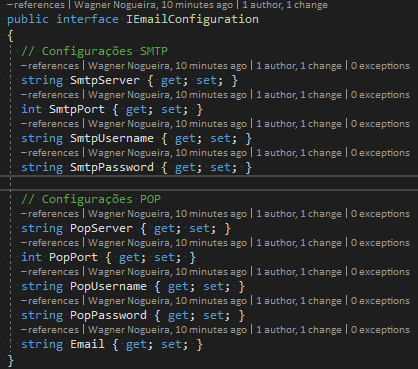The image size is (418, 369).
Task: Click 'Wagner Nogueira' CodeLens above SmtpServer
Action: [167, 66]
